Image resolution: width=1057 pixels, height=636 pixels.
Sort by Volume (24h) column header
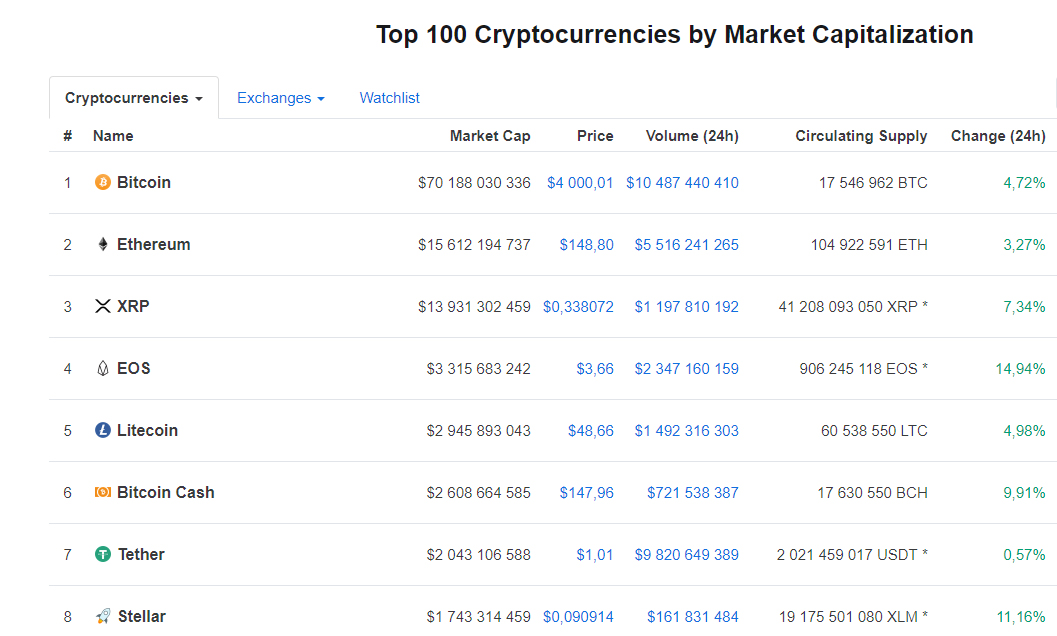point(692,136)
